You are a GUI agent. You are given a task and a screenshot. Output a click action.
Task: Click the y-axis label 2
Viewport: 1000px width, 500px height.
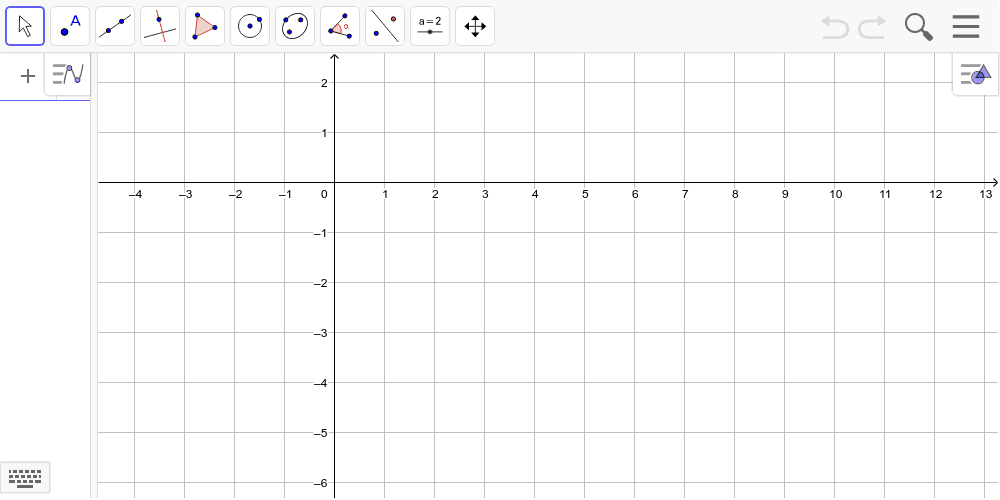325,83
